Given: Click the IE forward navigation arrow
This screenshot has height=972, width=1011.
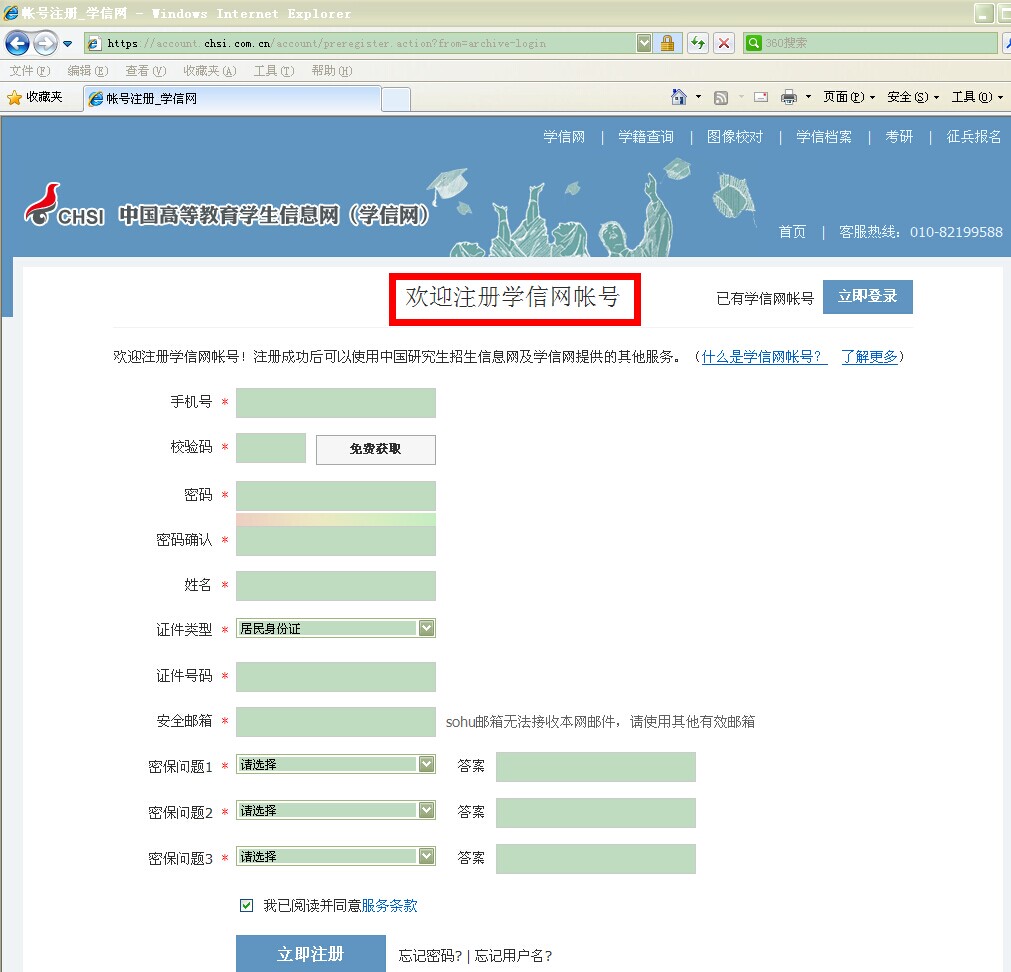Looking at the screenshot, I should (x=45, y=44).
